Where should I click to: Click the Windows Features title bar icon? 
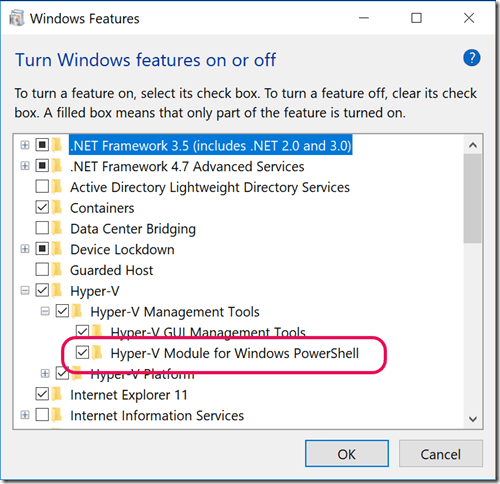pos(17,18)
